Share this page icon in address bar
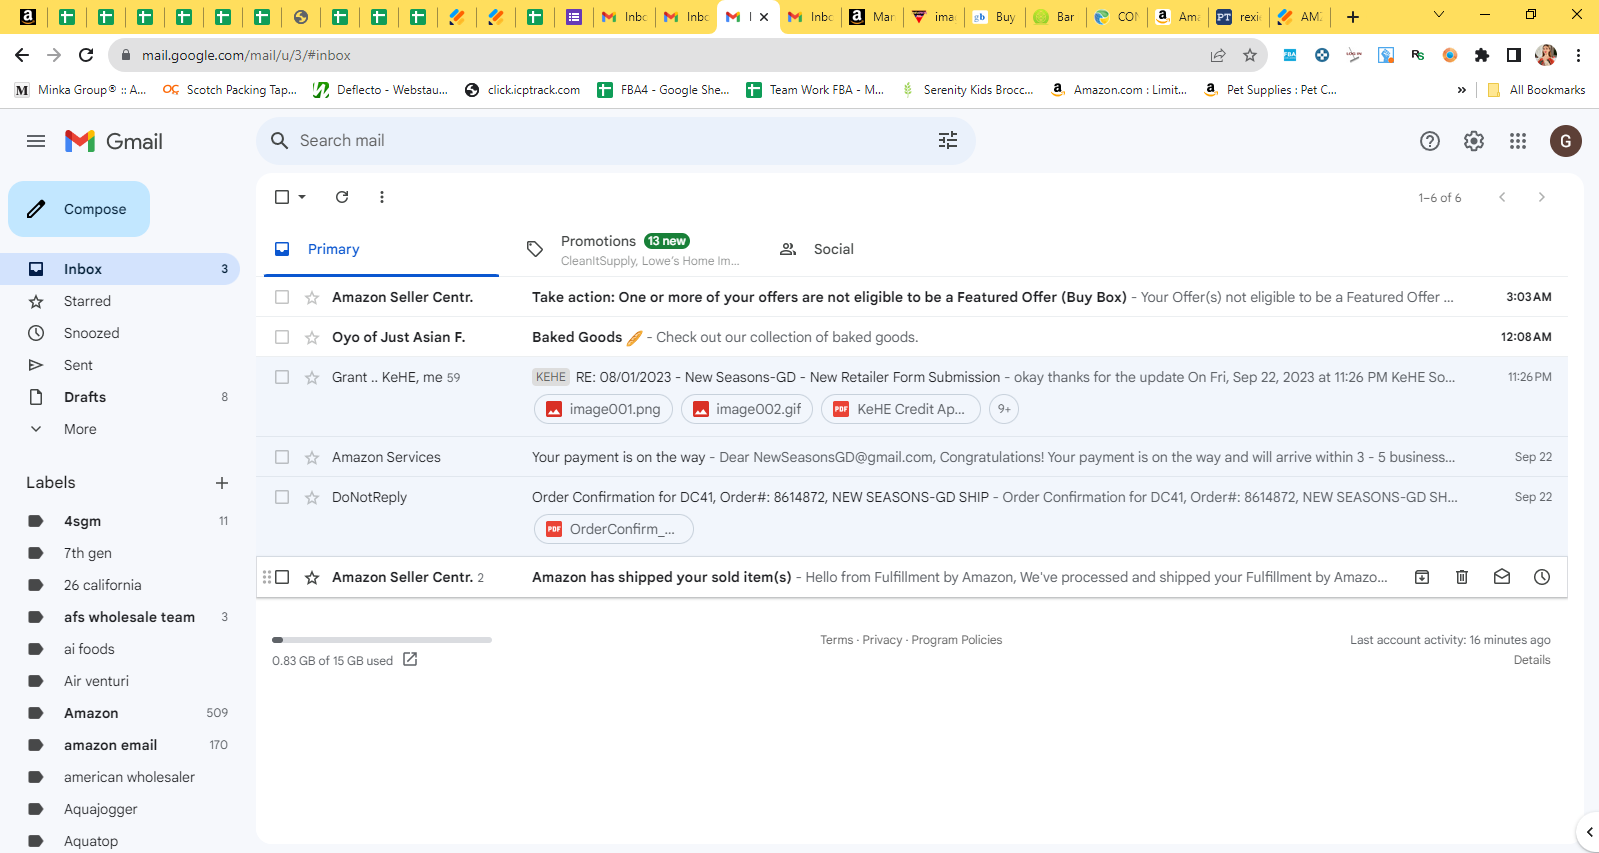This screenshot has height=853, width=1599. click(1218, 55)
